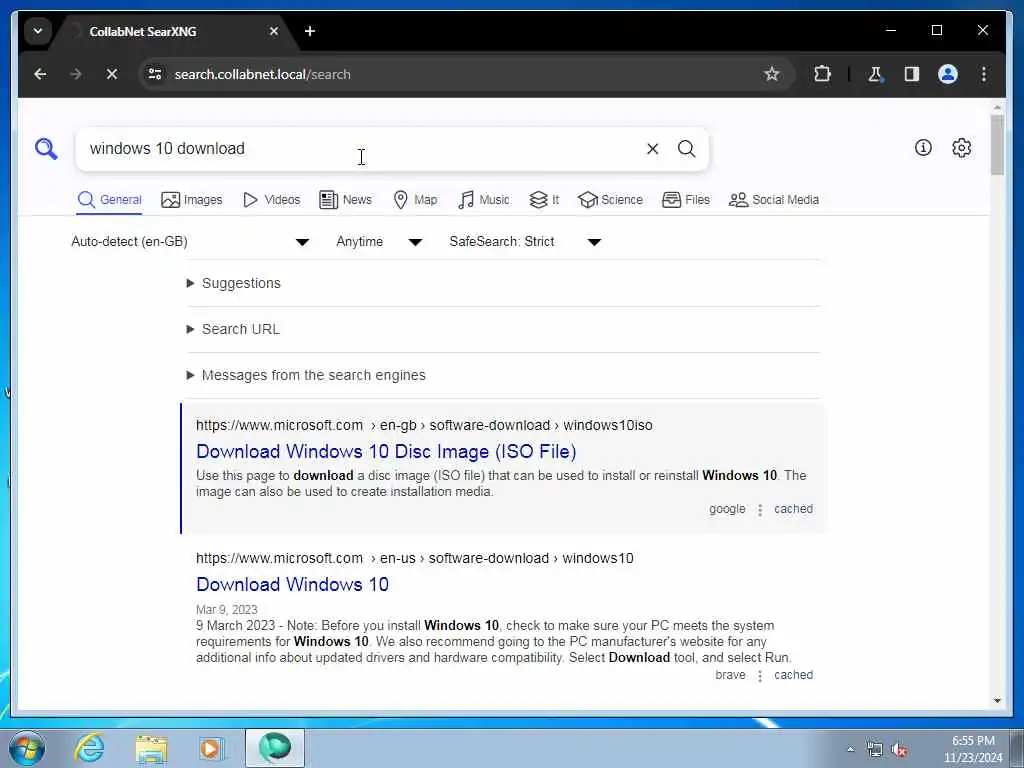This screenshot has height=768, width=1024.
Task: Toggle browser side panel icon
Action: pyautogui.click(x=912, y=74)
